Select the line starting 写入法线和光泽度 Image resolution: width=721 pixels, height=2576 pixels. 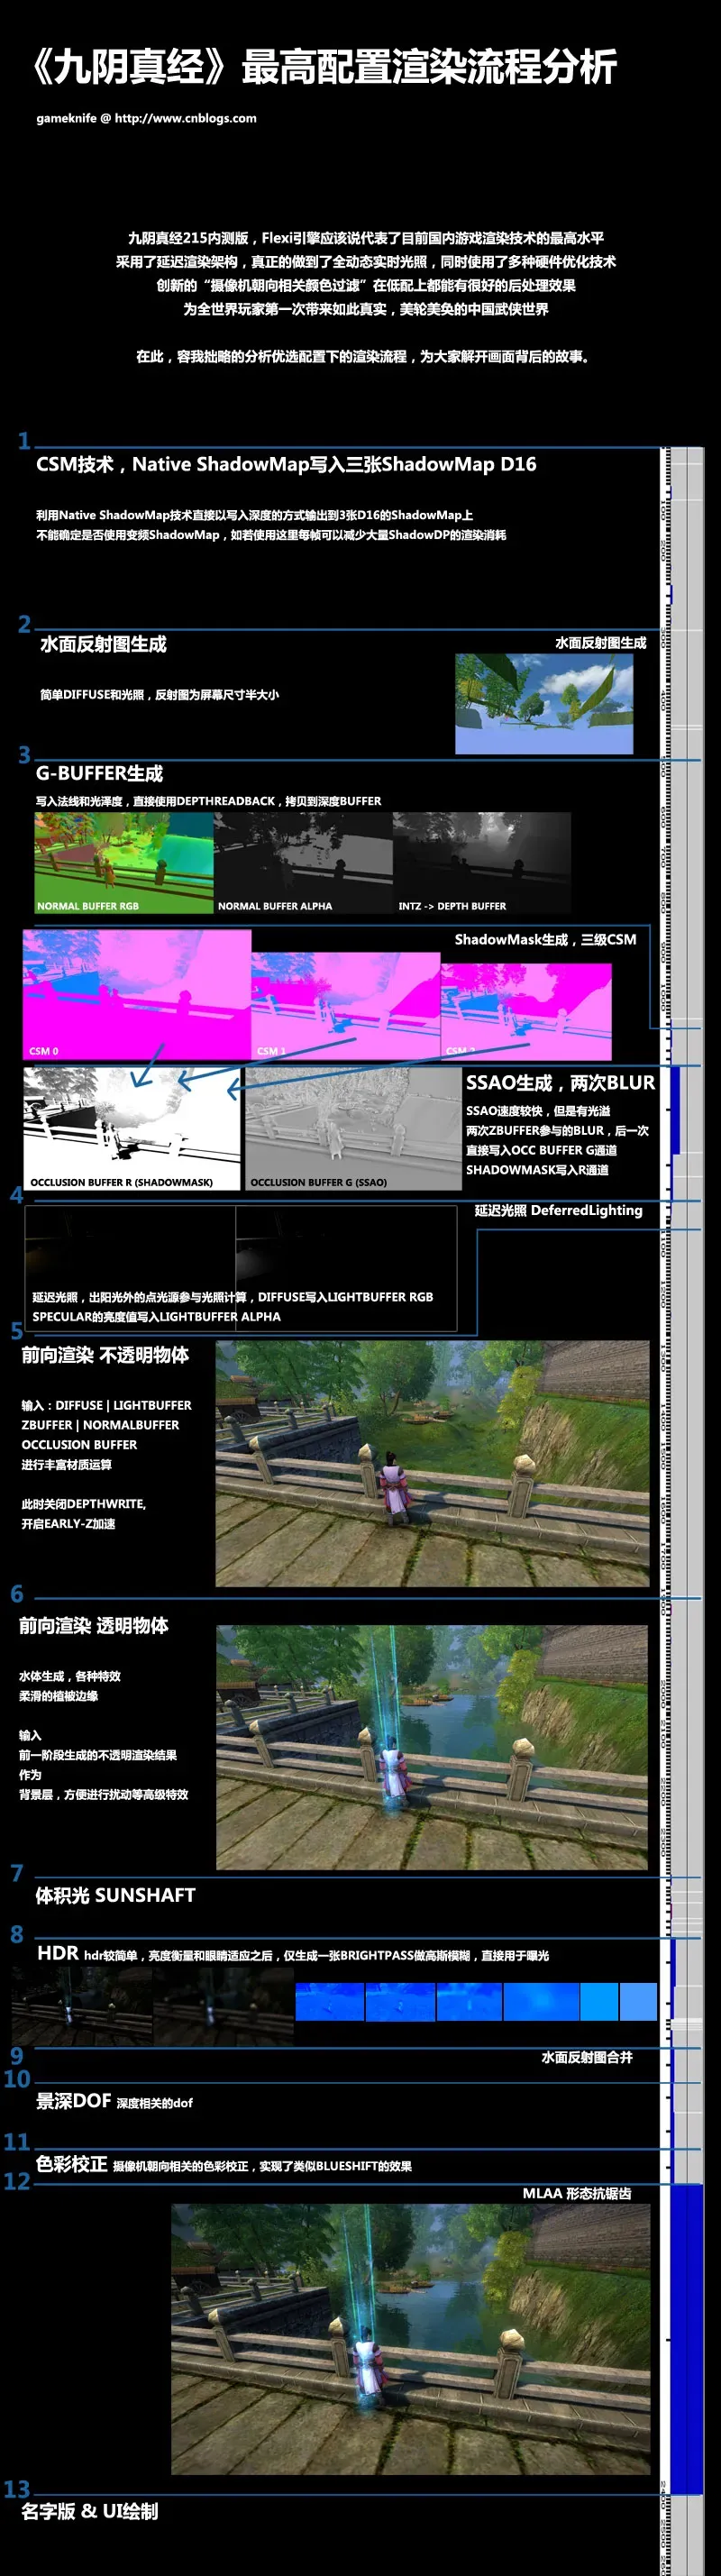point(208,801)
